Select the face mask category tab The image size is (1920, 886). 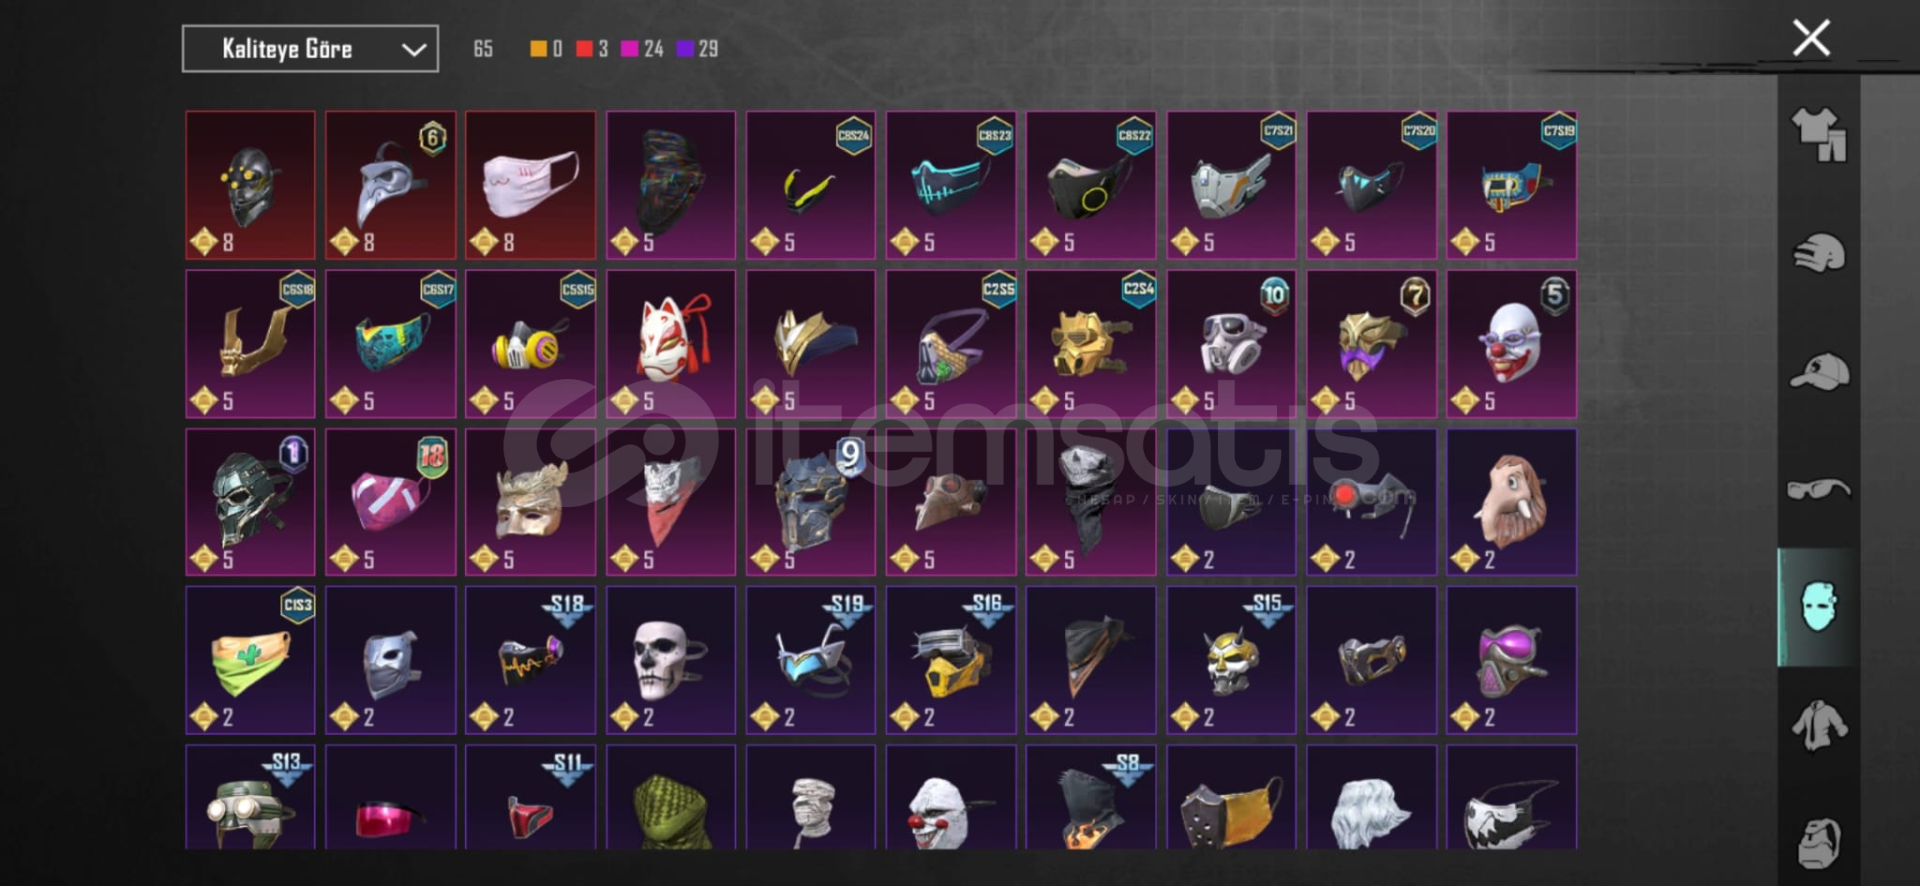point(1818,607)
